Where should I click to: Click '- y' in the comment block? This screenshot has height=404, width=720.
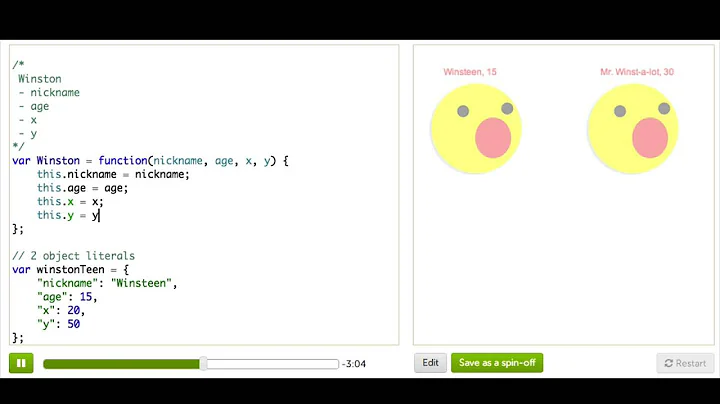pyautogui.click(x=28, y=134)
